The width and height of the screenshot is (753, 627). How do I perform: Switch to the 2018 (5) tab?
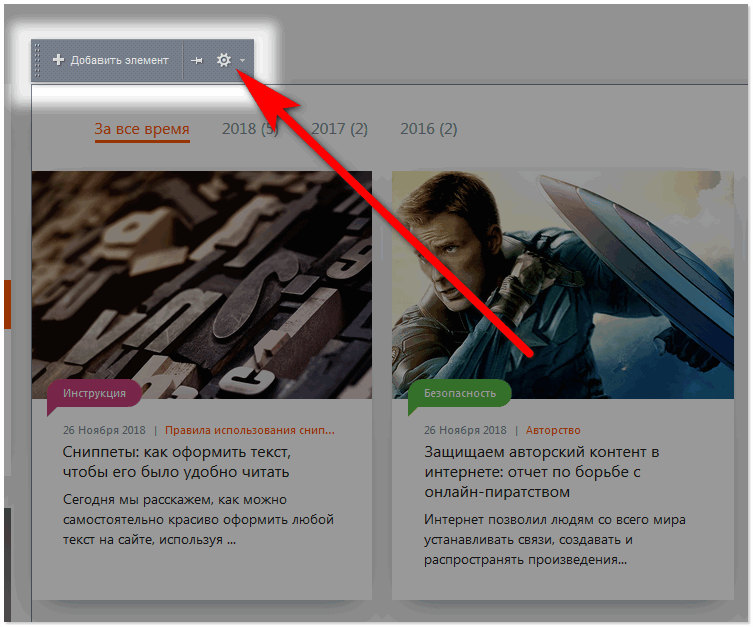tap(250, 129)
